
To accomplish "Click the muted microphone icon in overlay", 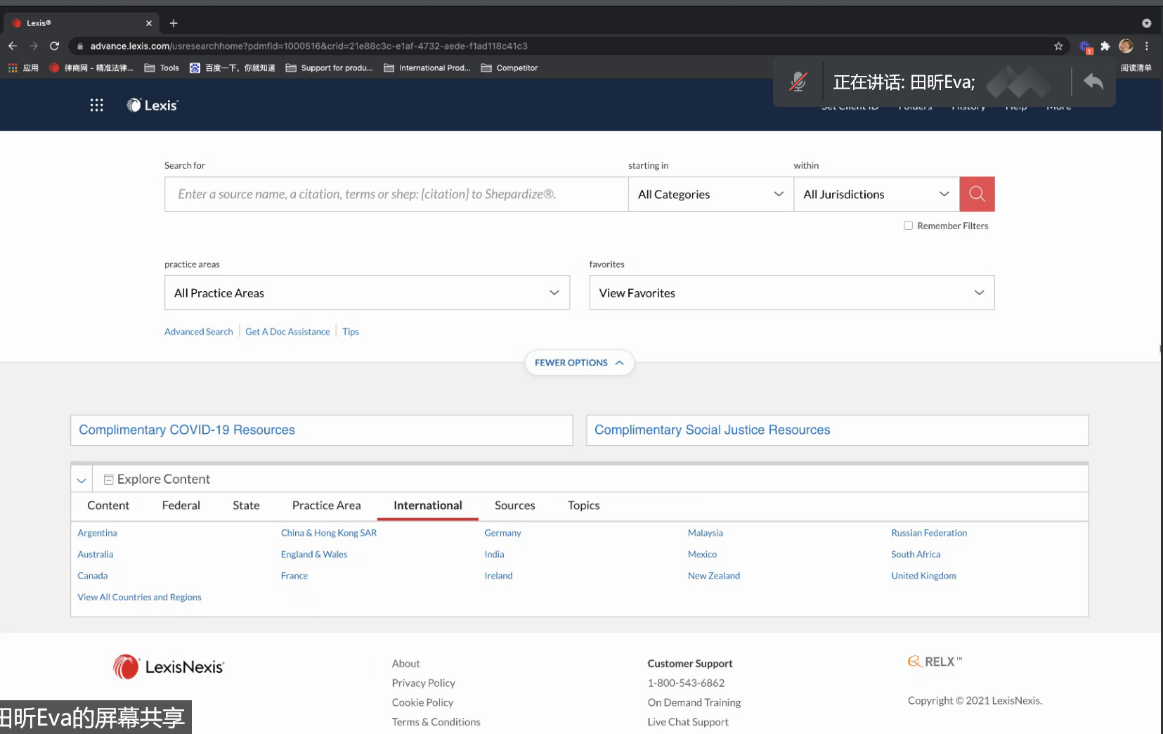I will [x=798, y=82].
